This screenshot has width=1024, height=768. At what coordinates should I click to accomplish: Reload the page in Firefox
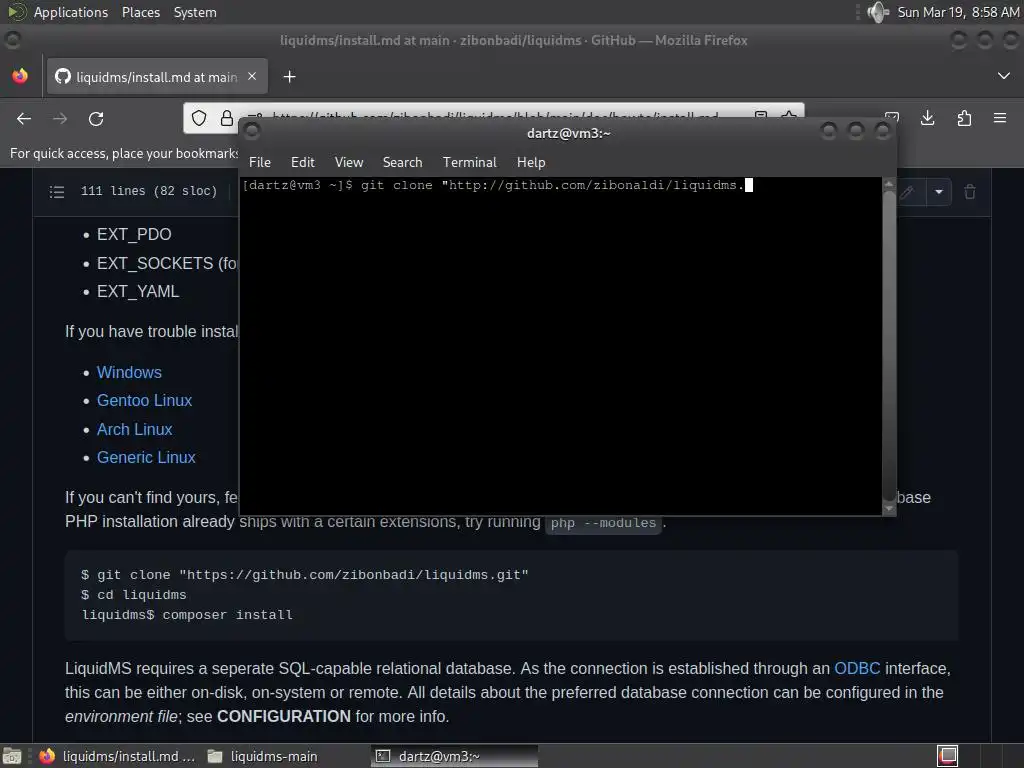coord(96,119)
